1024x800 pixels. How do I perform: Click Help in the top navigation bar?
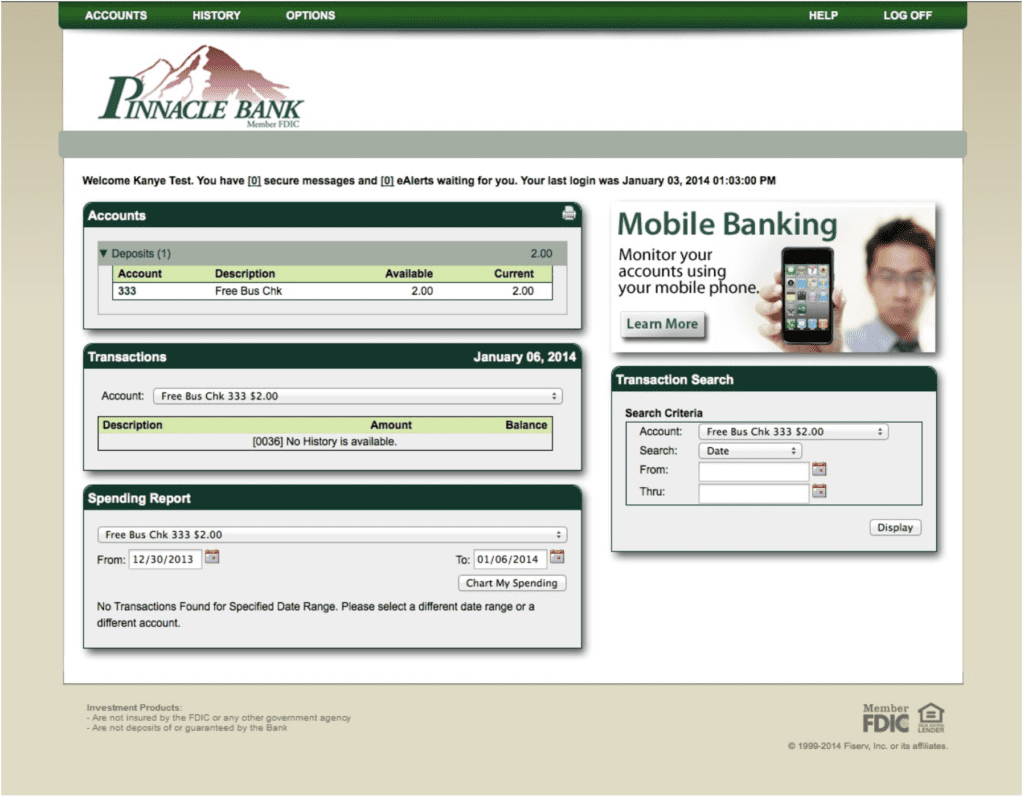click(823, 15)
